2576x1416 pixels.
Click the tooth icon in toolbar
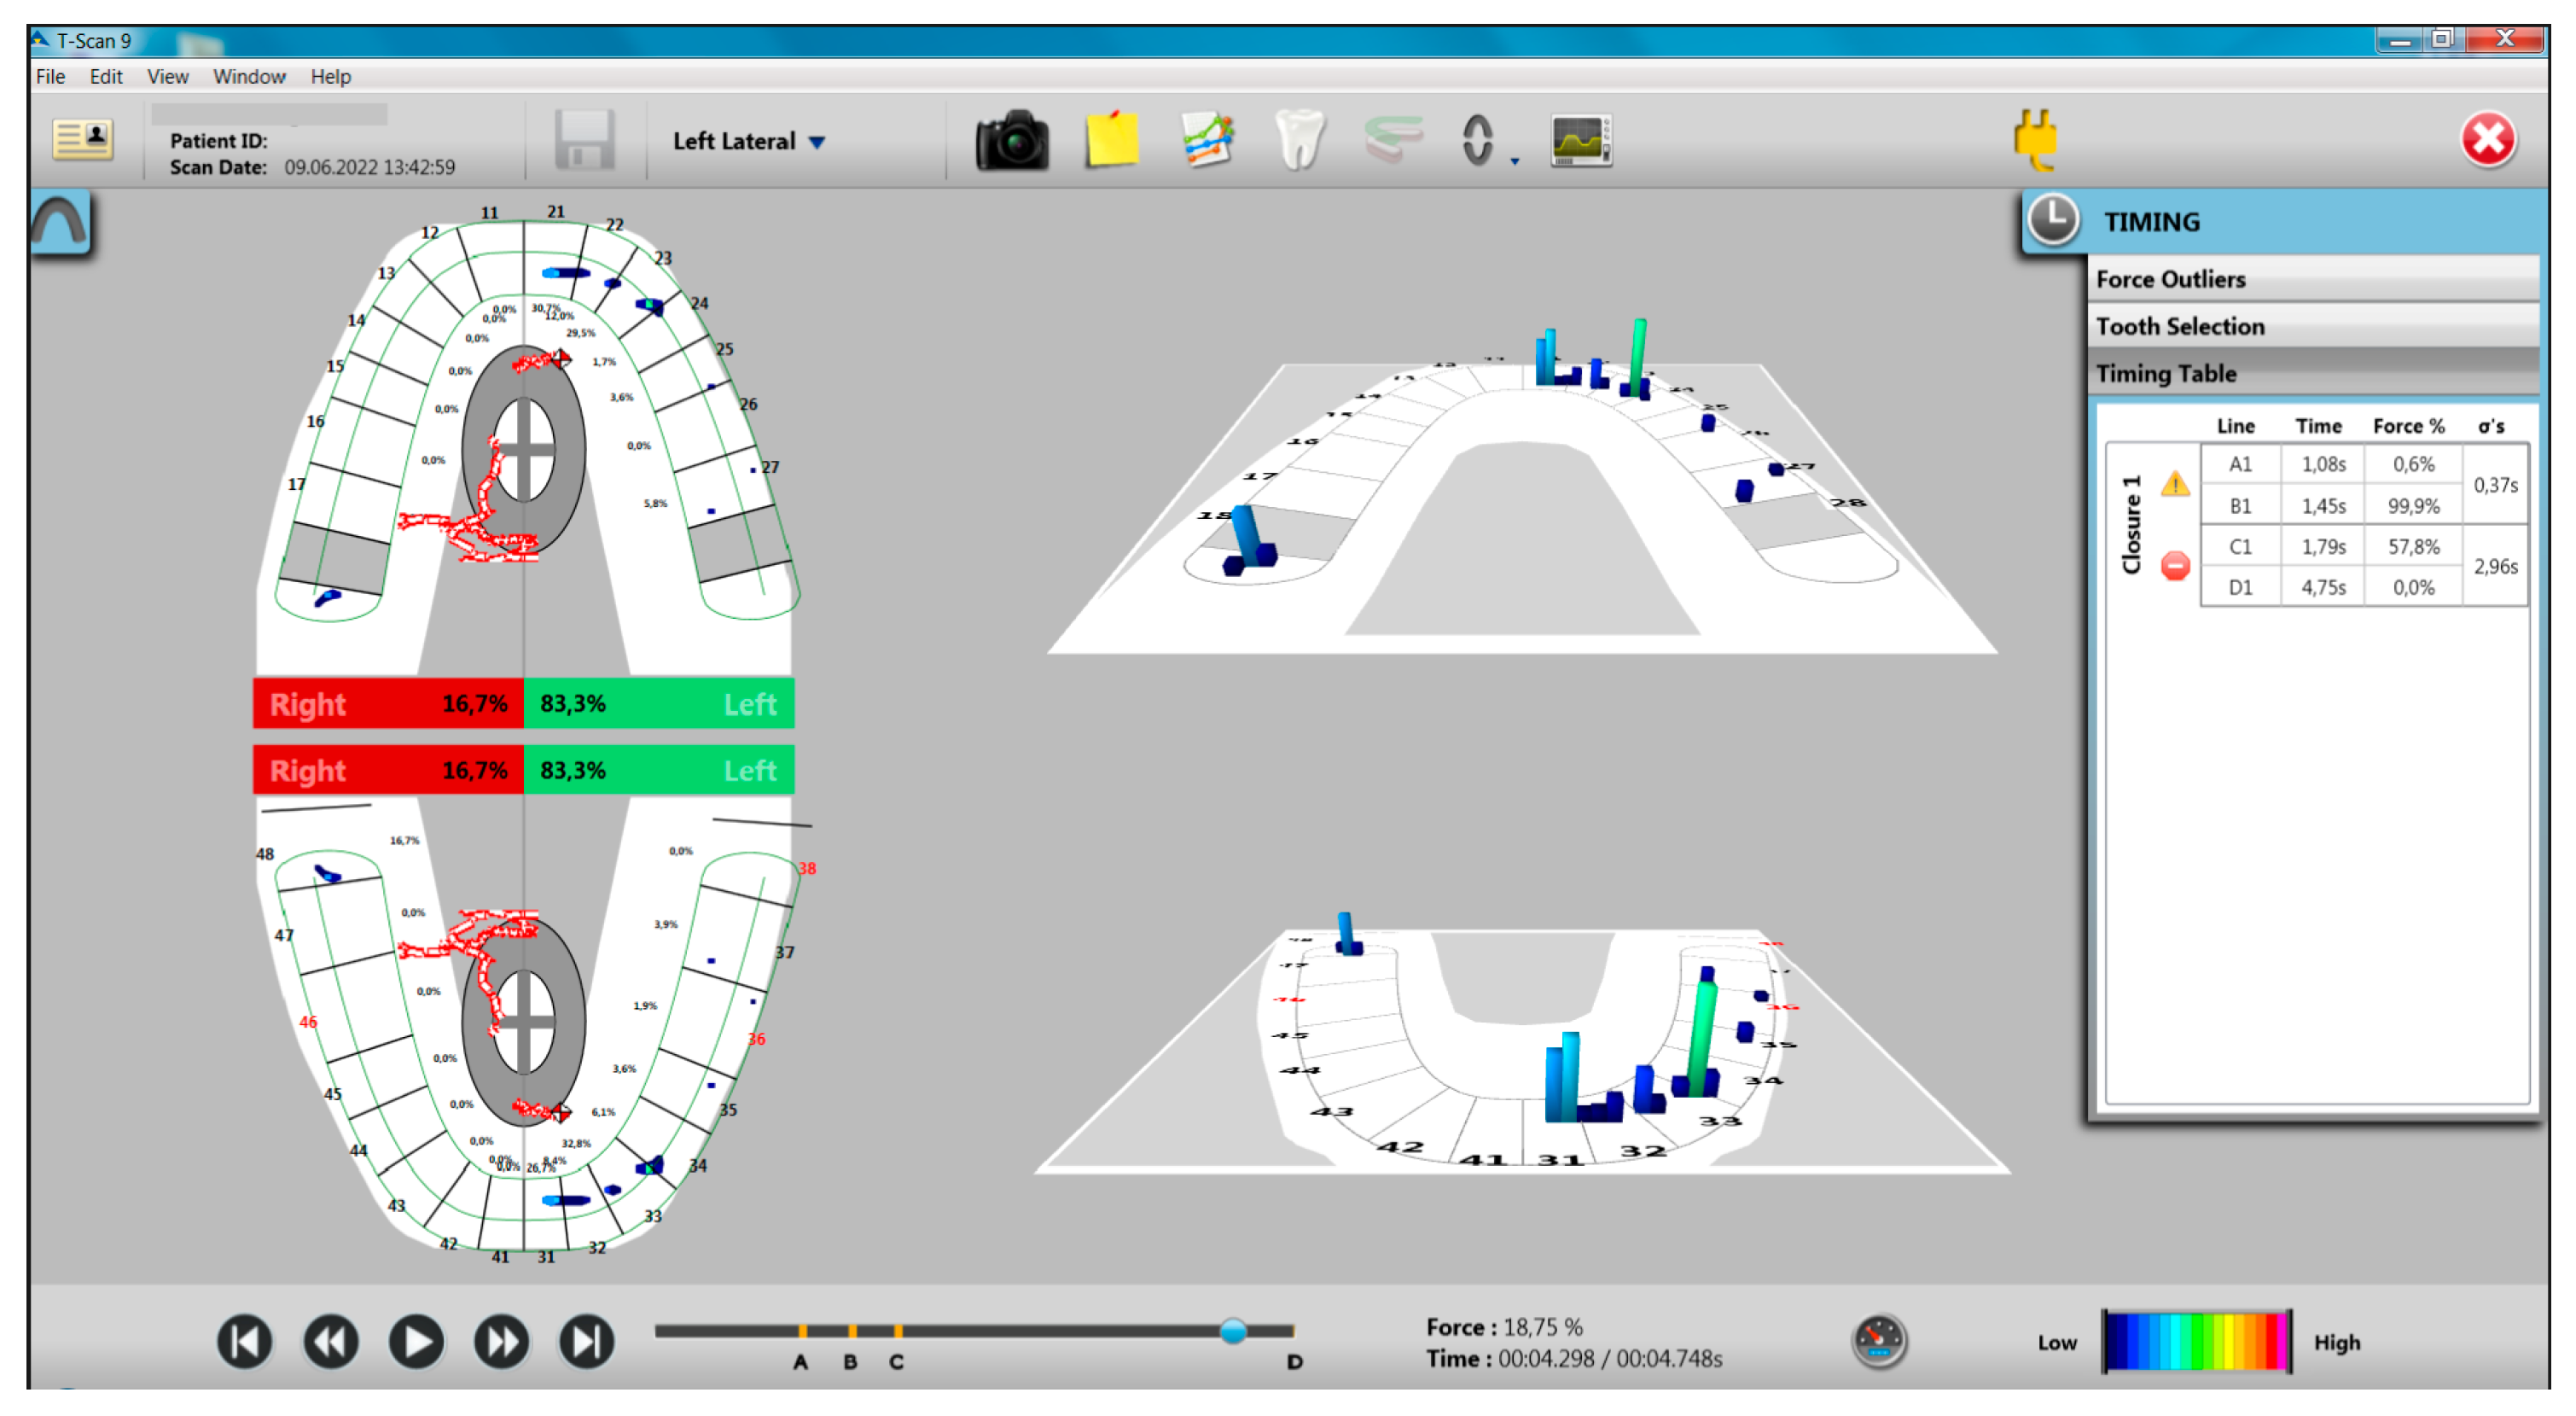point(1299,141)
